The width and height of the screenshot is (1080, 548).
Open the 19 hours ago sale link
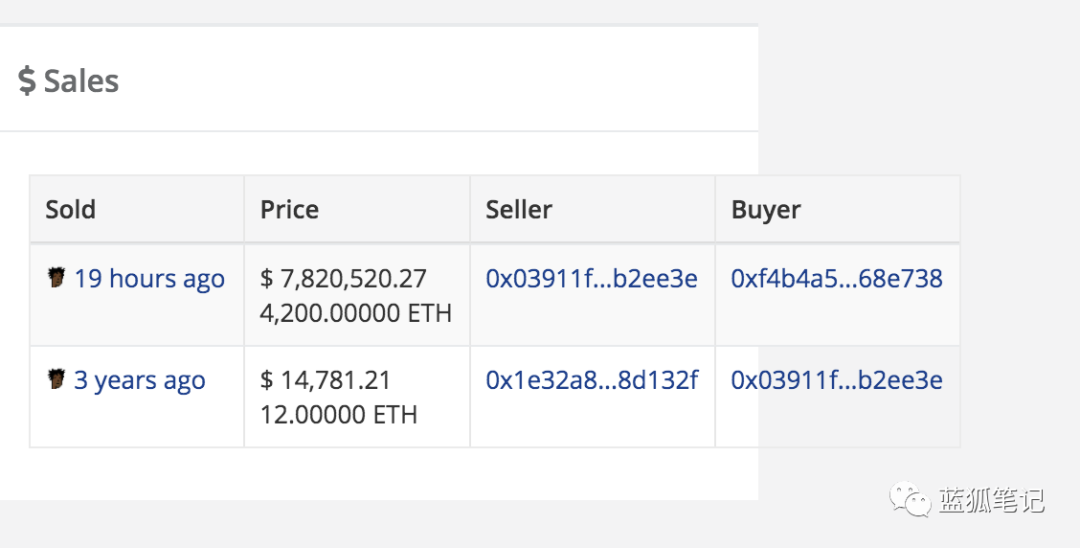click(x=149, y=279)
